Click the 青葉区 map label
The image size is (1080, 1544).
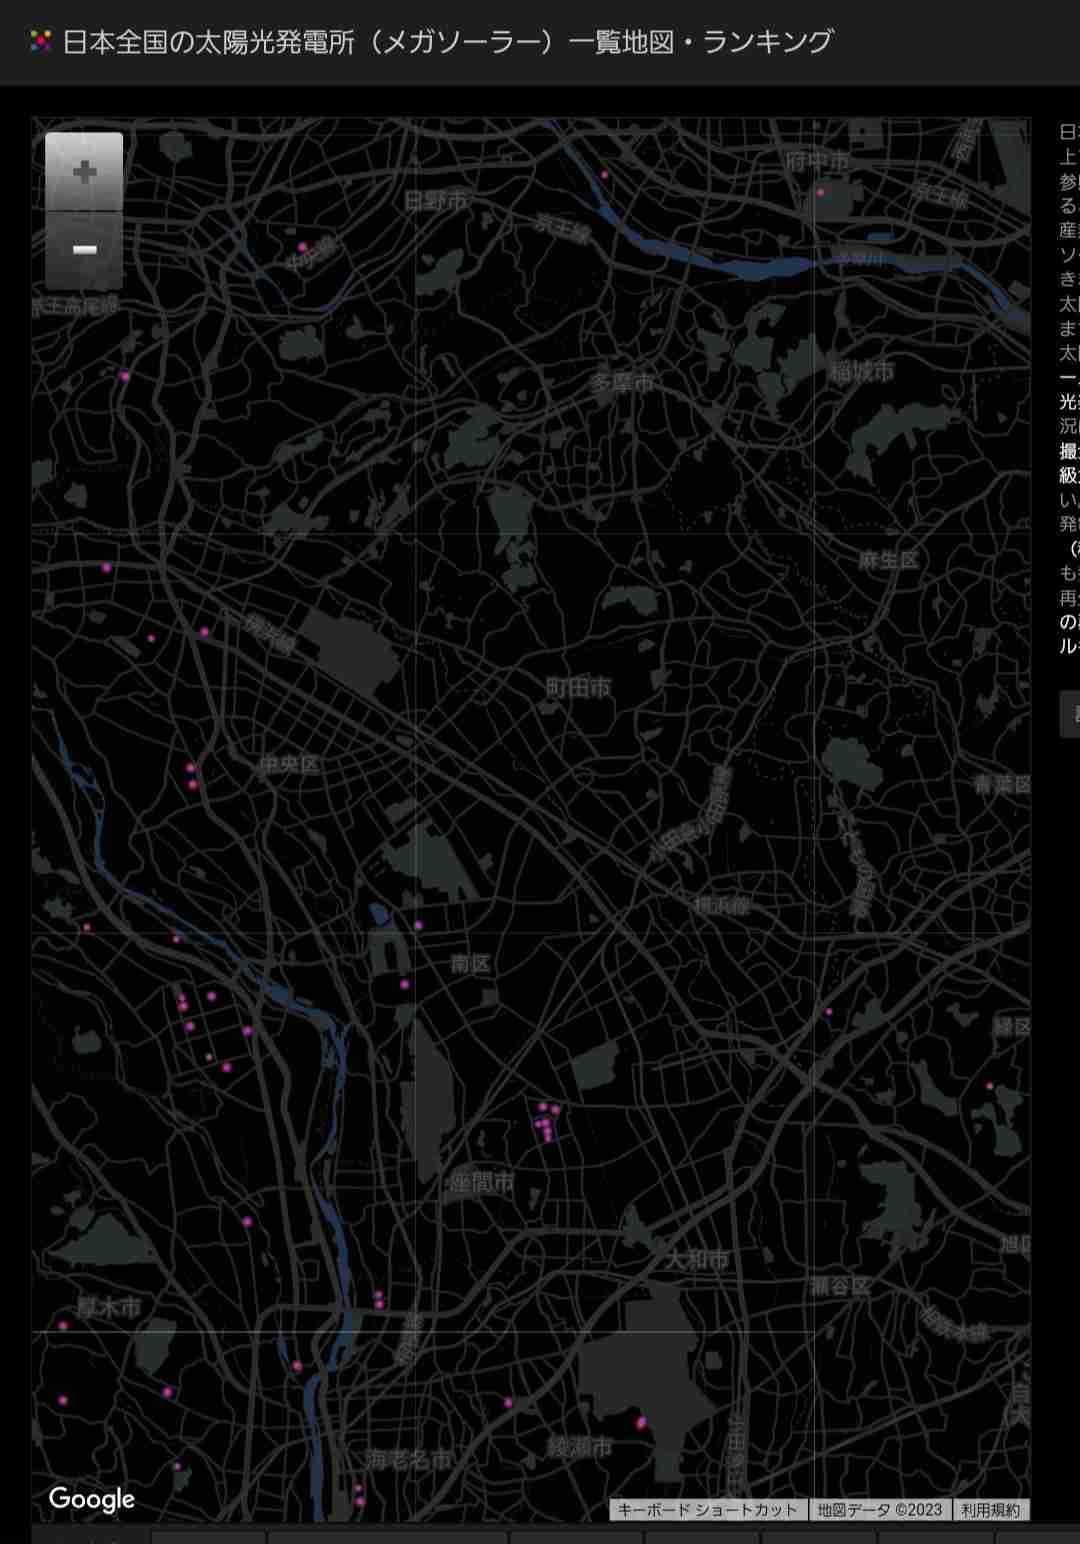(x=1003, y=784)
